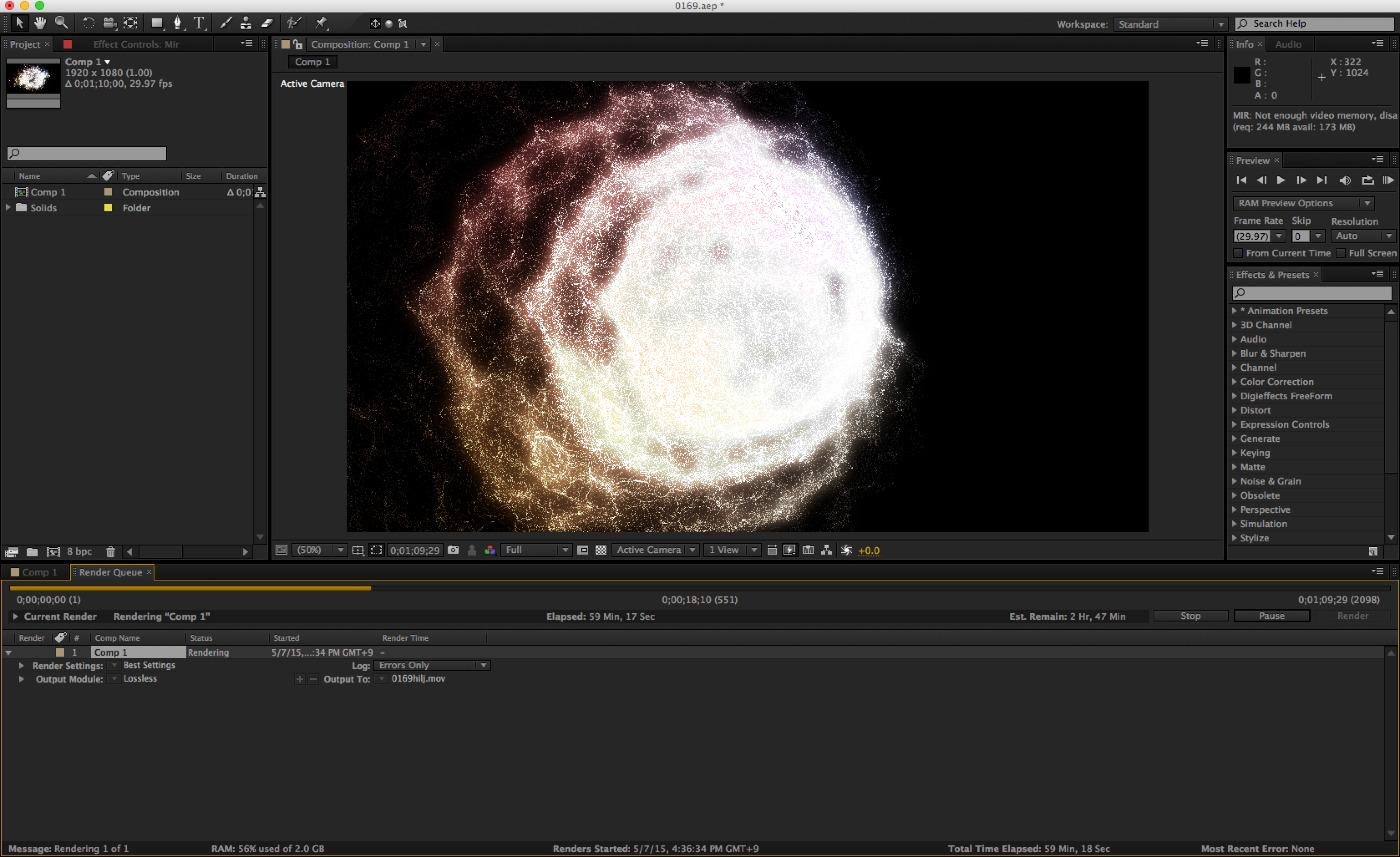
Task: Select the Roto Brush tool
Action: pos(292,22)
